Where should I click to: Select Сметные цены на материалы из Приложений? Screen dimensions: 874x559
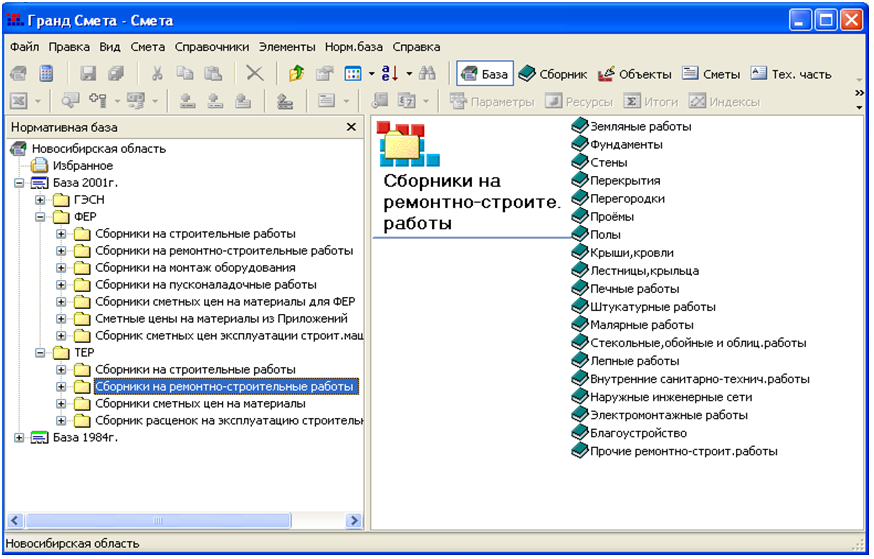coord(221,319)
